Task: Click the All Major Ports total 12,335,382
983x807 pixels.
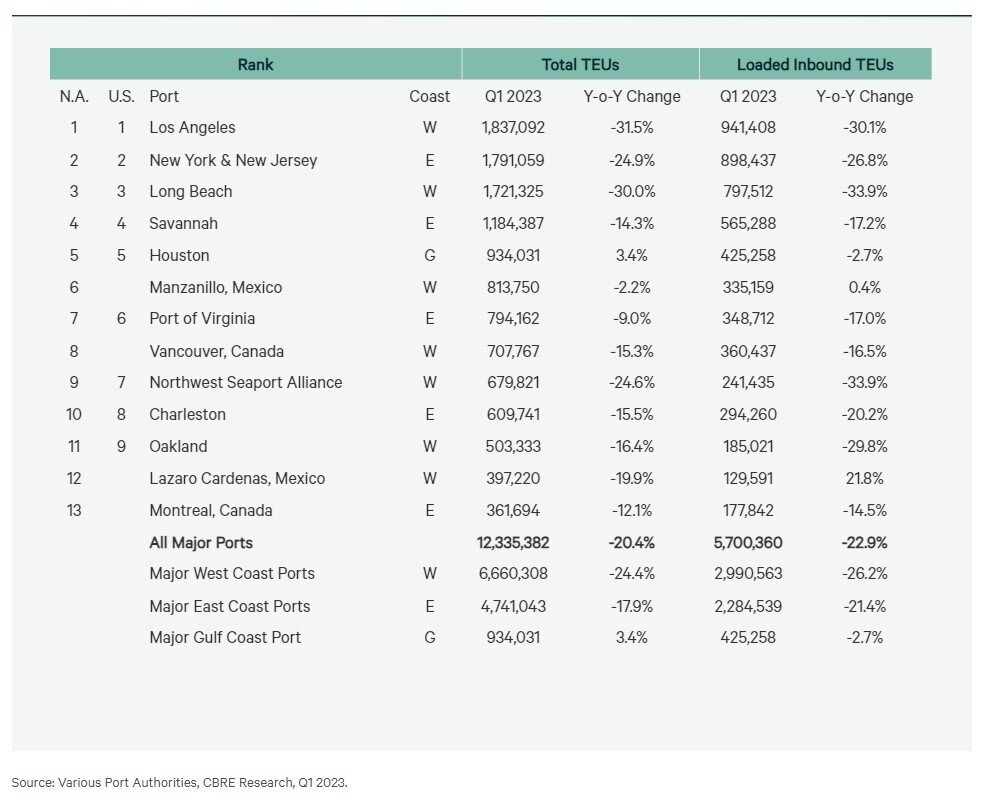Action: [513, 543]
